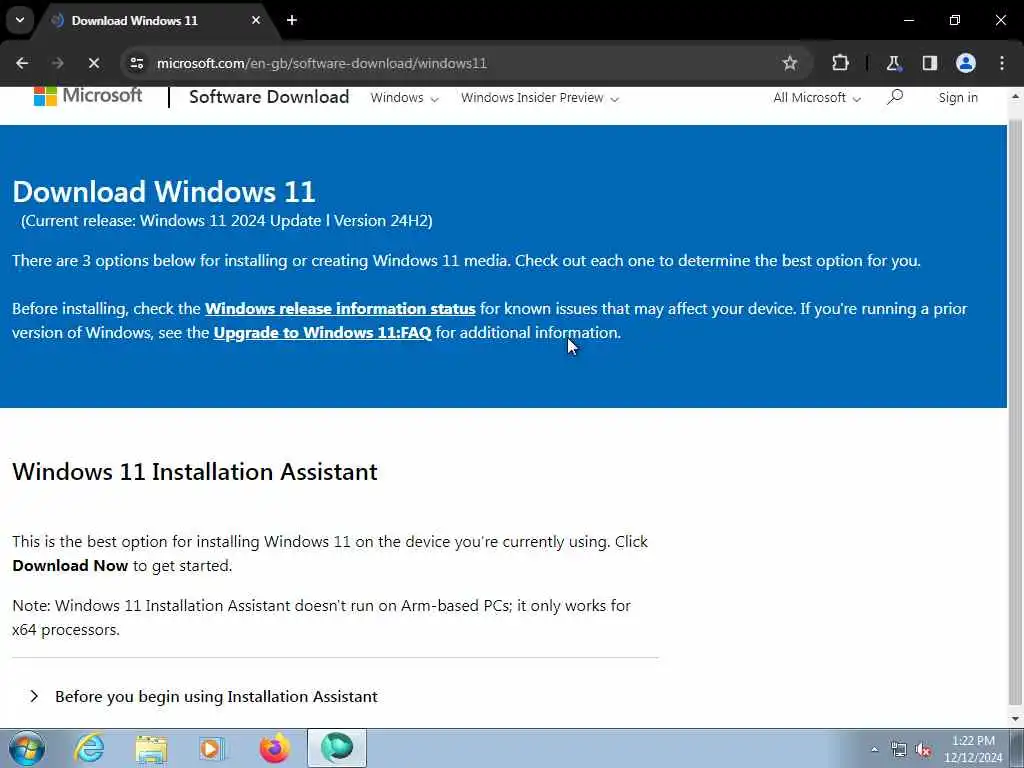Open the tab search dropdown arrow
This screenshot has width=1024, height=768.
tap(20, 20)
